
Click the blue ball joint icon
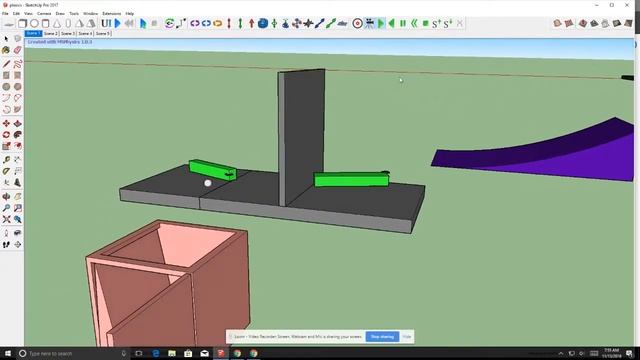(263, 24)
